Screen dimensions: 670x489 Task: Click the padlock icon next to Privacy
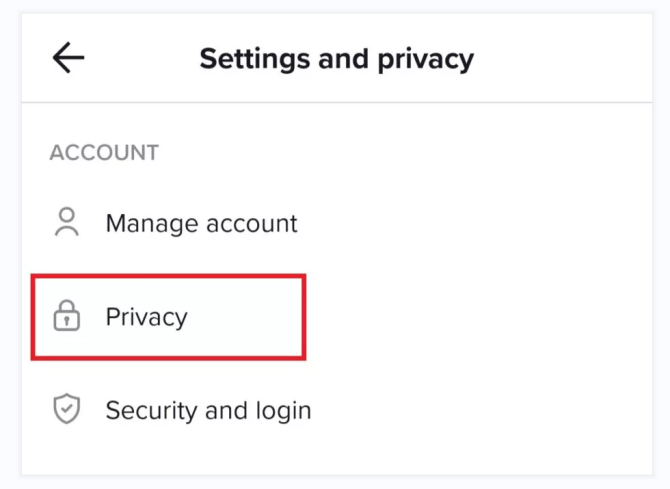click(67, 315)
